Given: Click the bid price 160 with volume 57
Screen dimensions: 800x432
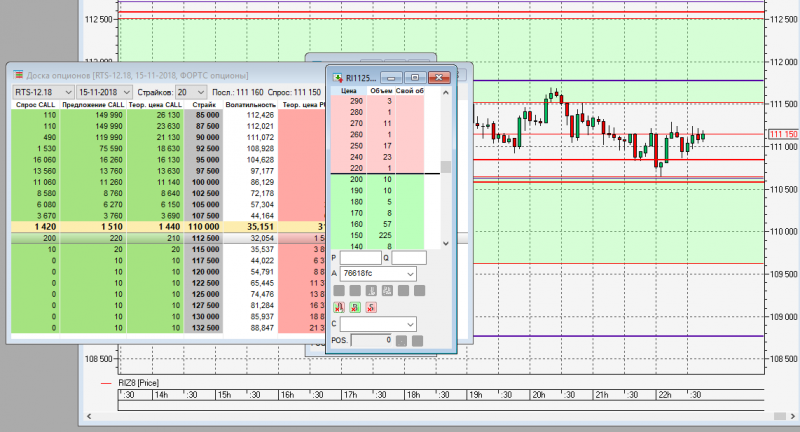Looking at the screenshot, I should (356, 224).
